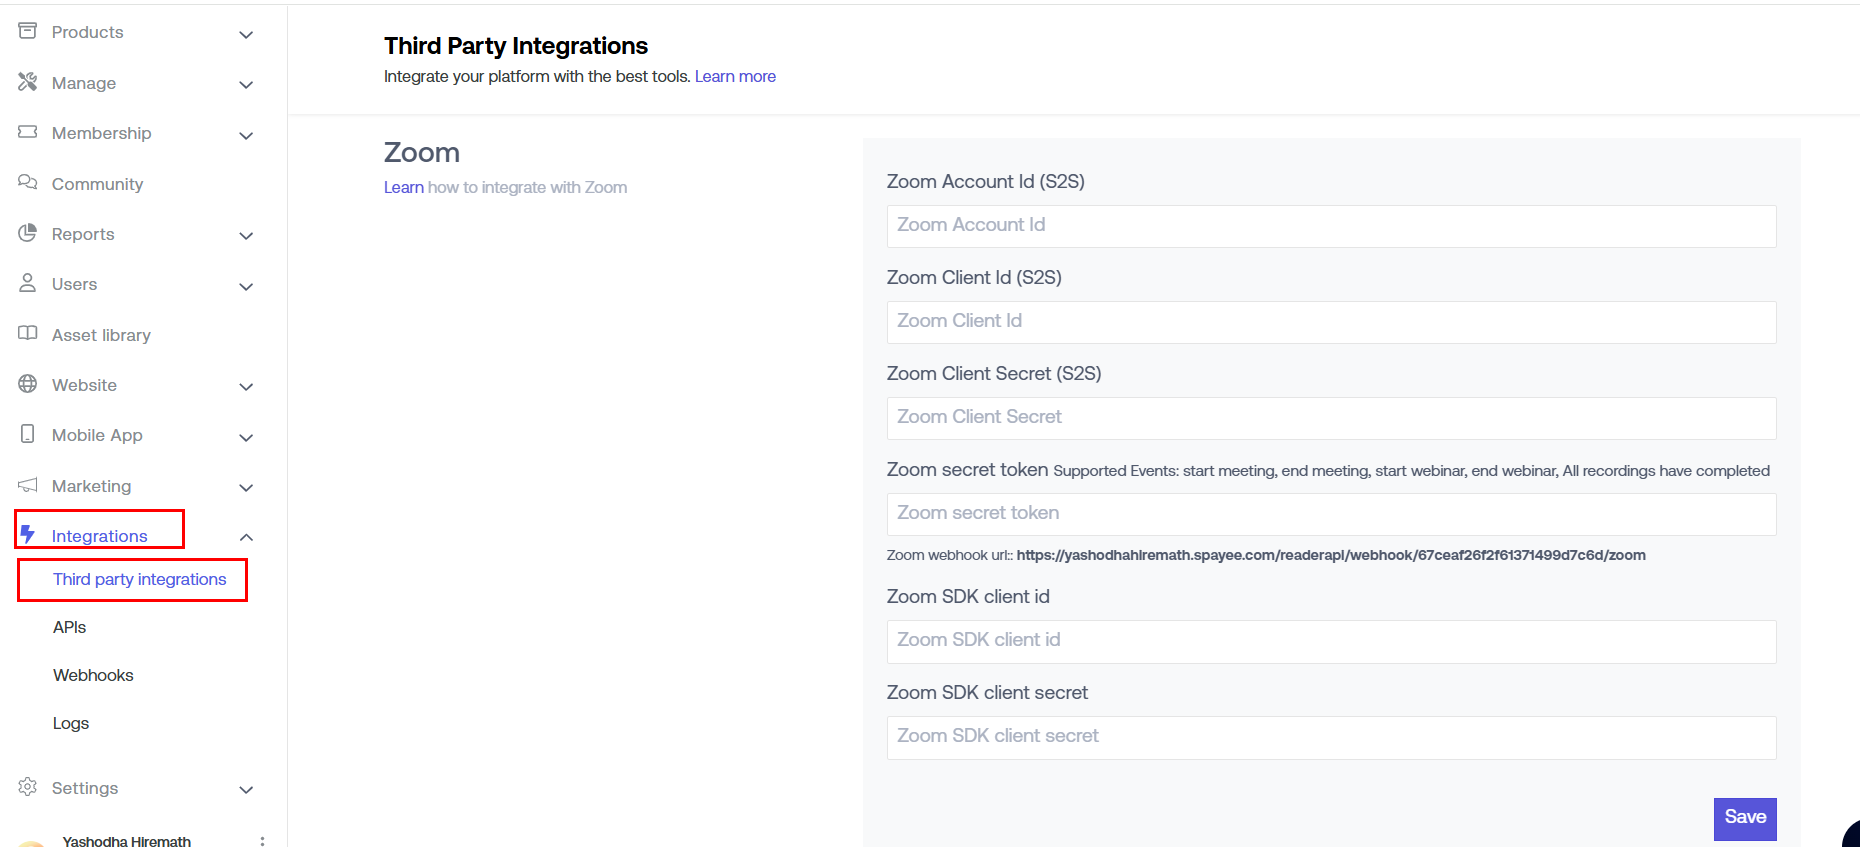Select Logs under Integrations

pos(71,723)
